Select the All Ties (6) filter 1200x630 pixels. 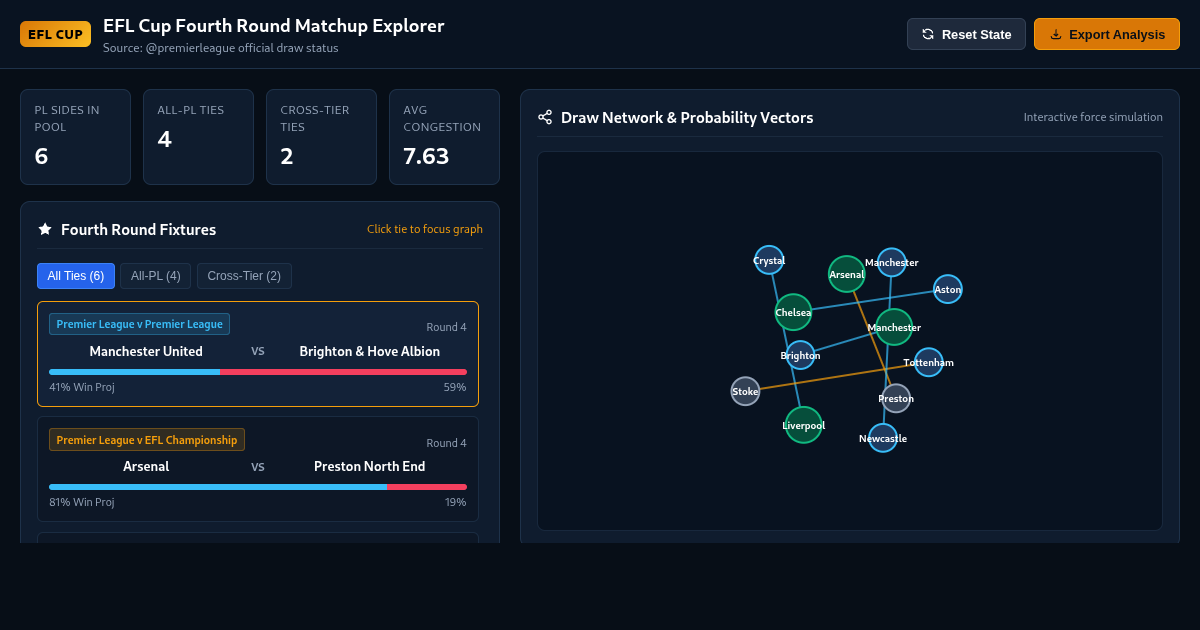point(76,276)
